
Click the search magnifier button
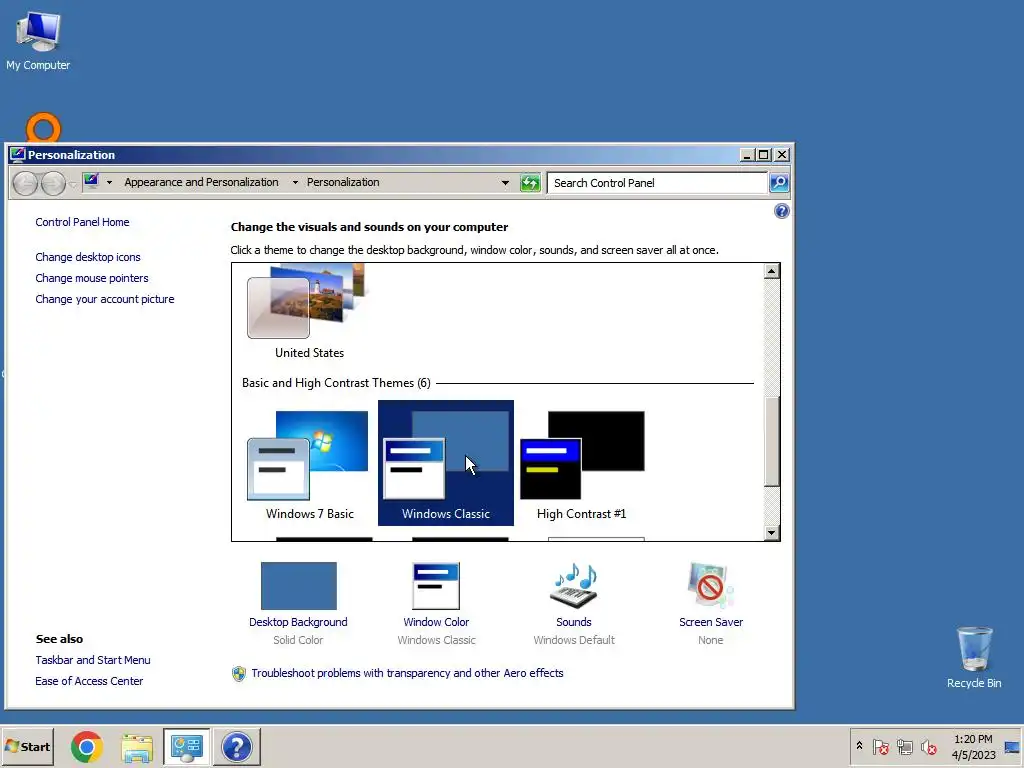pyautogui.click(x=778, y=183)
